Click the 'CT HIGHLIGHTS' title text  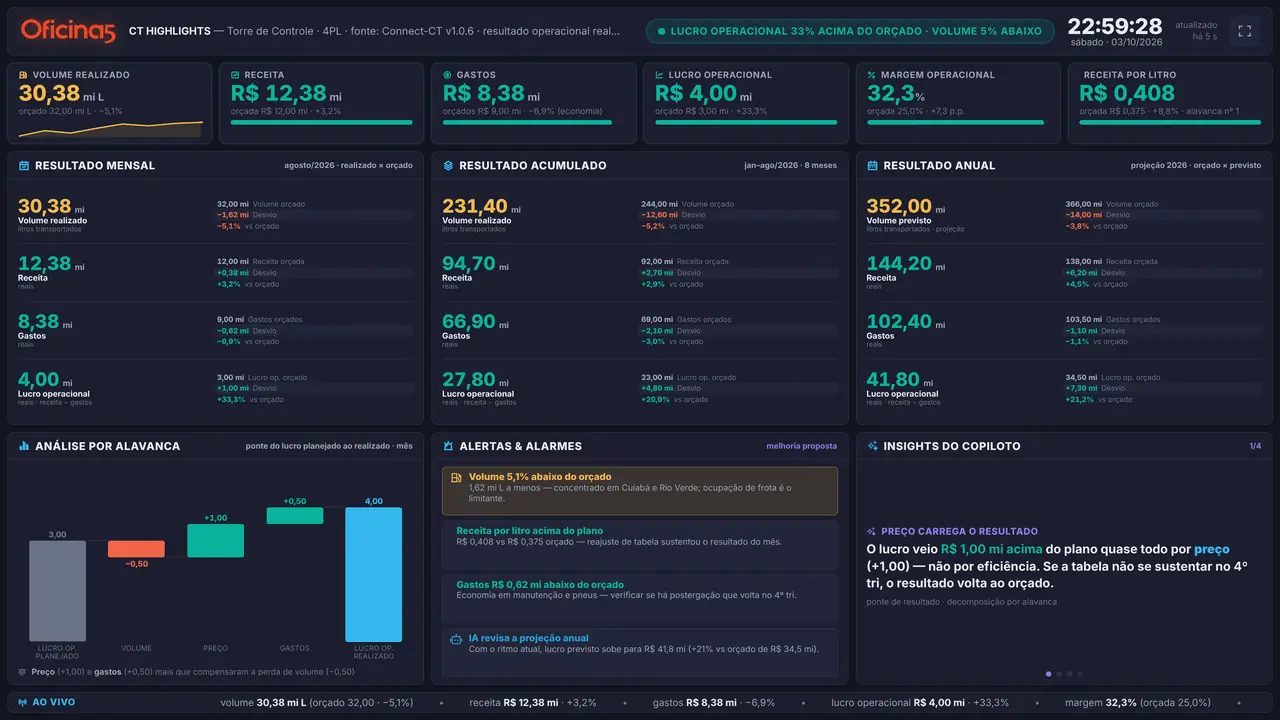pos(170,31)
